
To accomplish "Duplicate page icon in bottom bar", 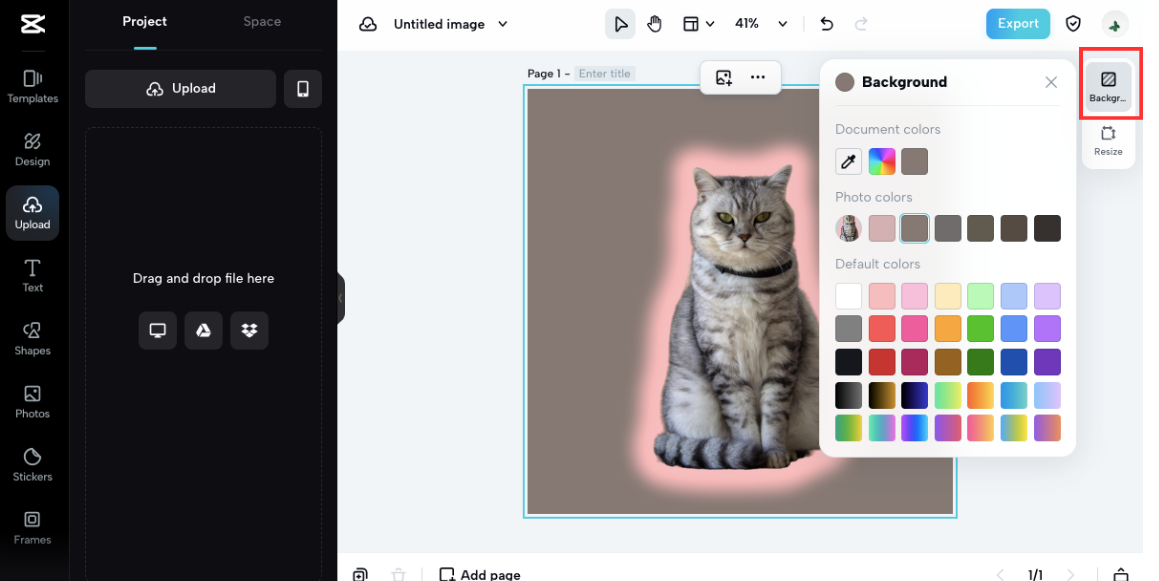I will point(360,574).
